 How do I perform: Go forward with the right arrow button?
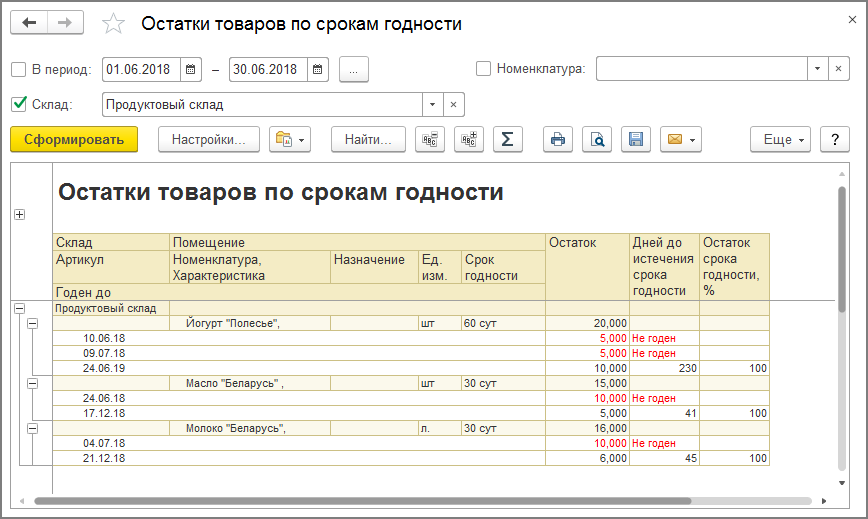[x=65, y=23]
